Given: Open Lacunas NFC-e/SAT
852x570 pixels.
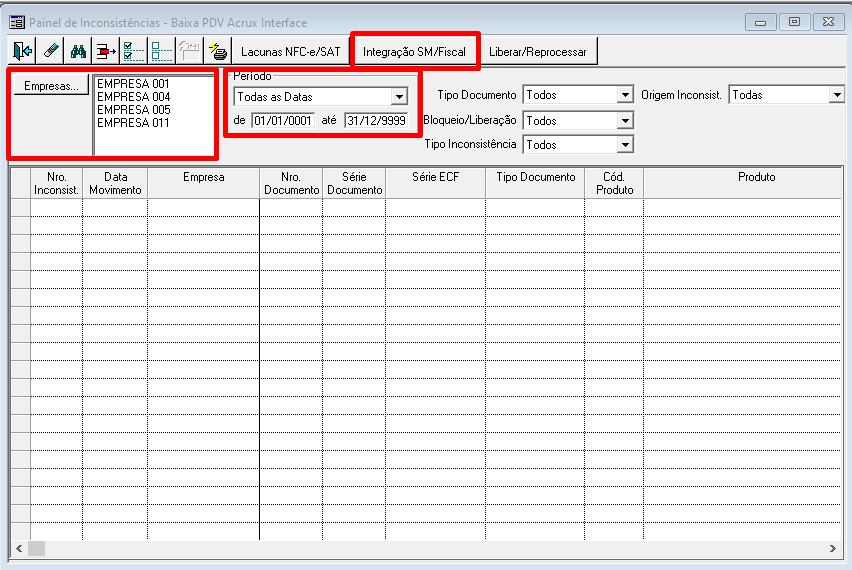Looking at the screenshot, I should (x=291, y=52).
